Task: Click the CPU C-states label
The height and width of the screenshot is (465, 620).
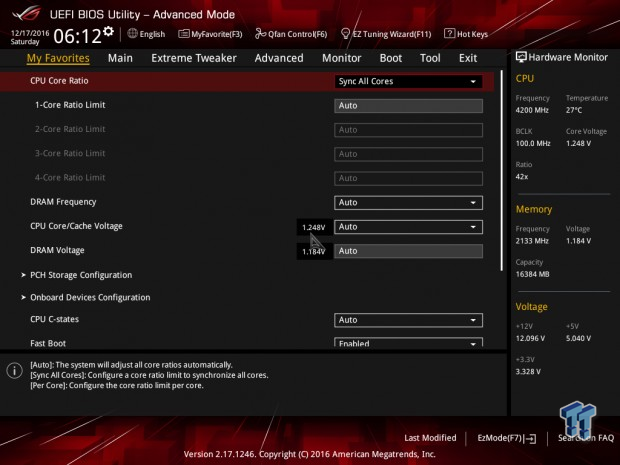Action: (55, 319)
